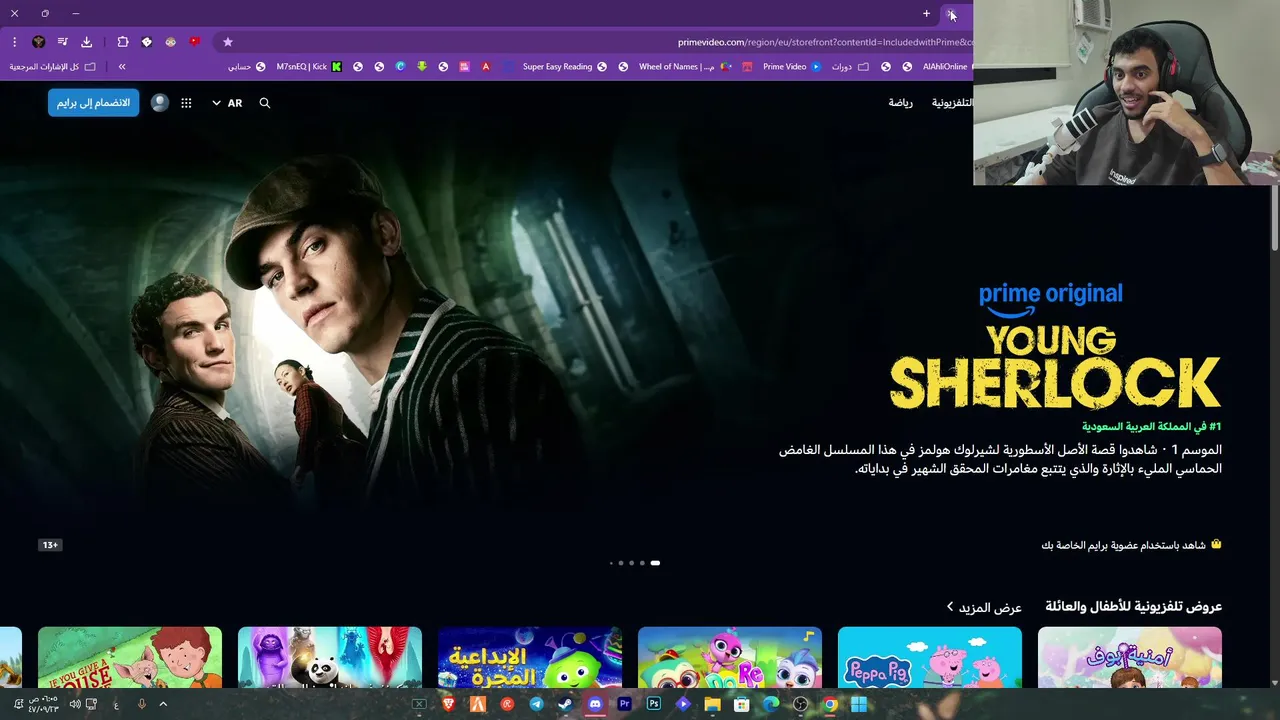Screen dimensions: 1280x720
Task: Open the دورات bookmarks folder
Action: coord(850,67)
